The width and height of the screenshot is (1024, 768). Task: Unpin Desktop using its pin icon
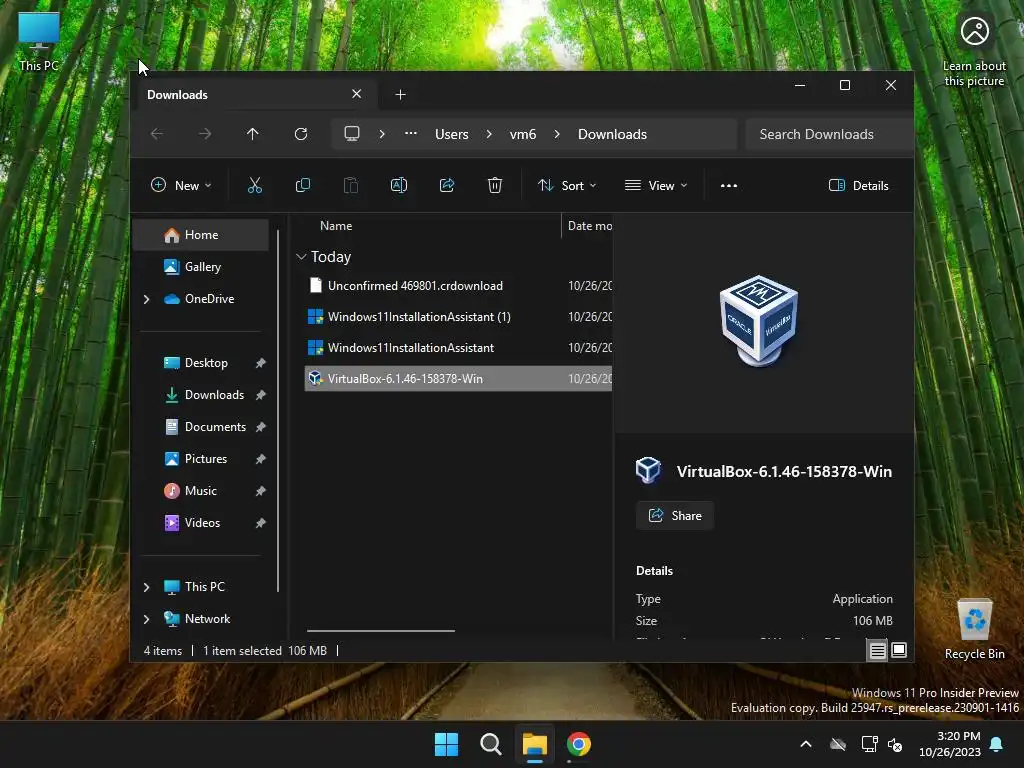click(261, 363)
